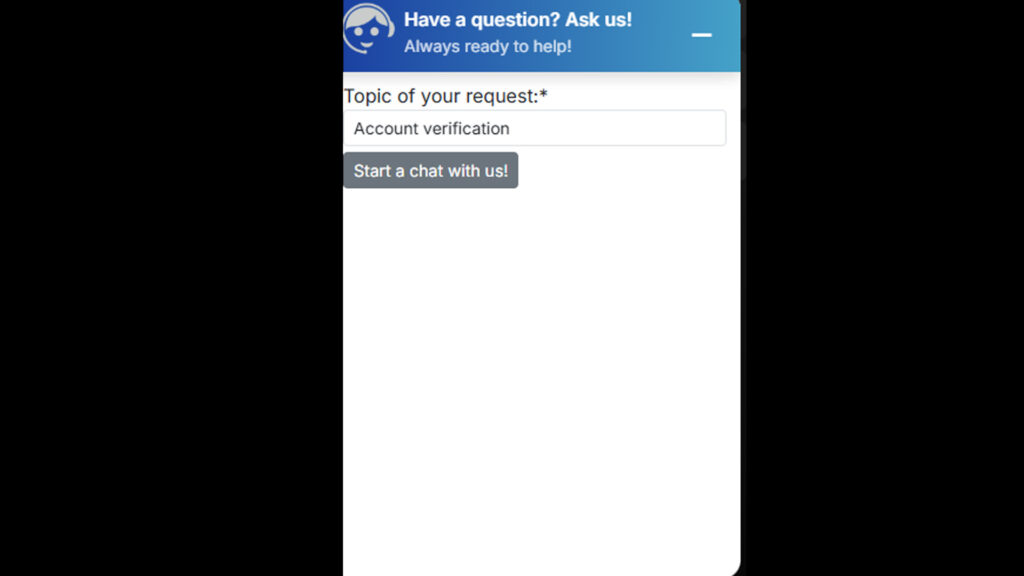This screenshot has height=576, width=1024.
Task: Focus the 'Topic of your request' input field
Action: (534, 128)
